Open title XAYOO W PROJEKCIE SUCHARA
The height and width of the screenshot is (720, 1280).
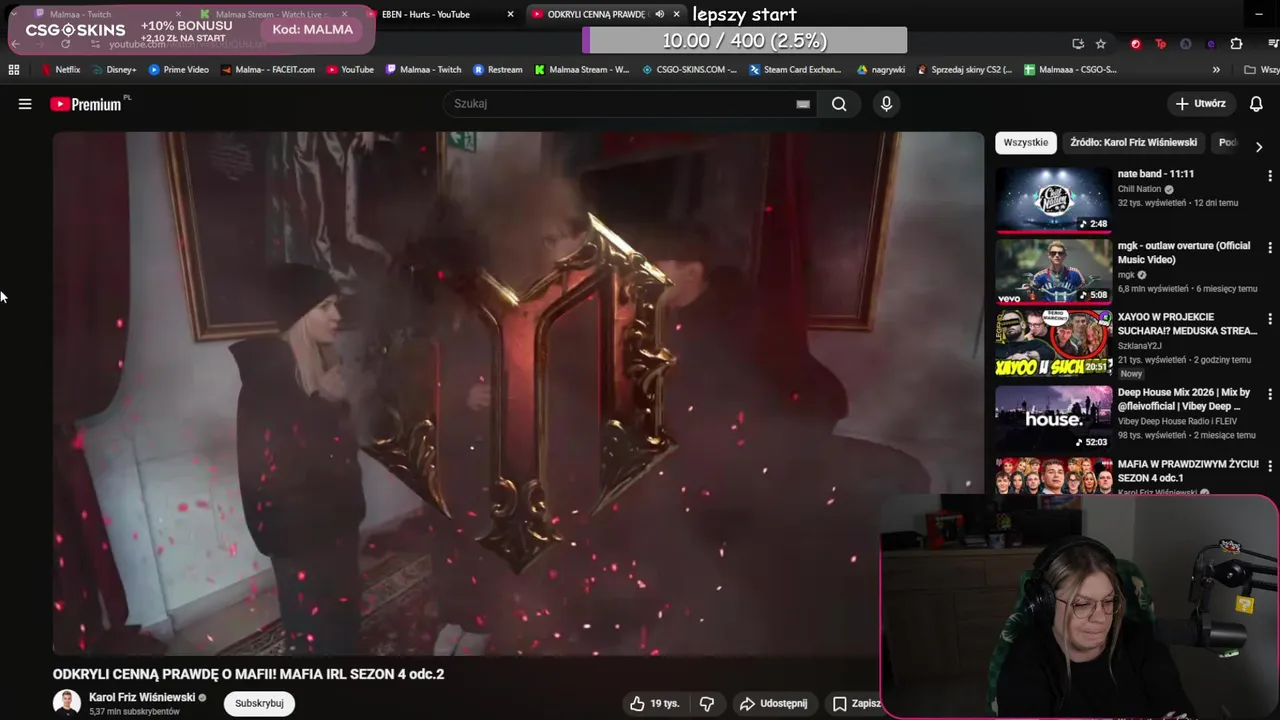click(x=1187, y=324)
